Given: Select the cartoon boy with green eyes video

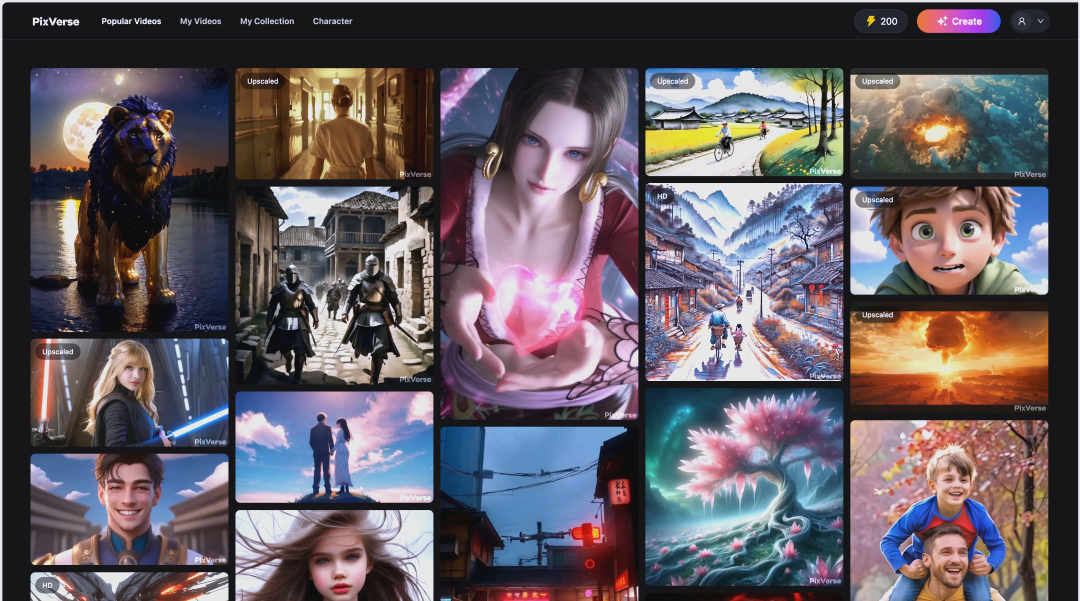Looking at the screenshot, I should tap(949, 241).
